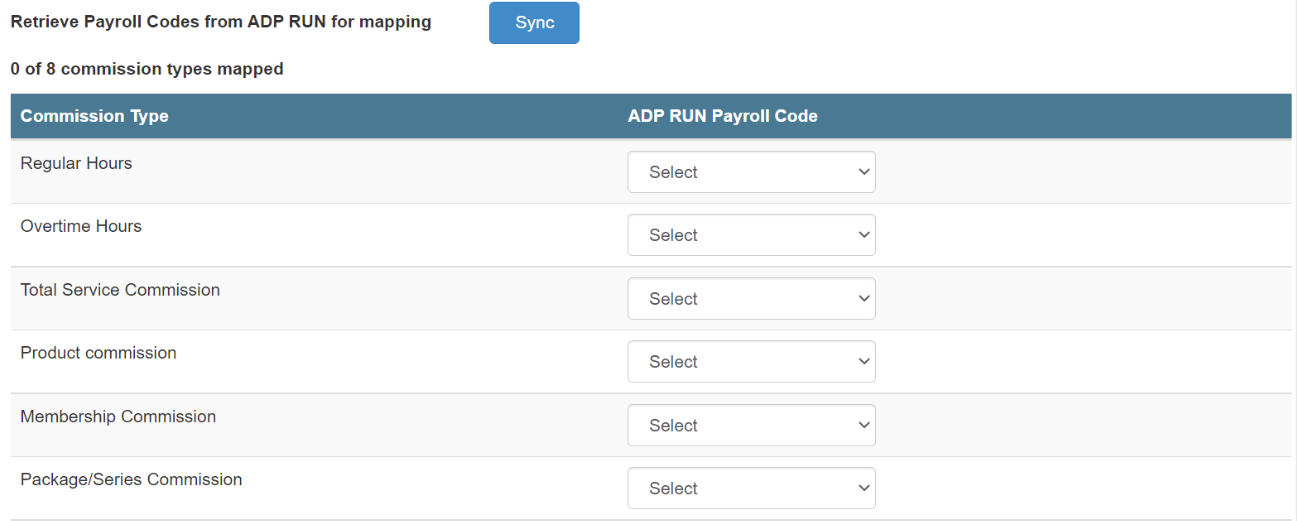Click the ADP RUN Payroll Code header
This screenshot has width=1297, height=521.
click(722, 116)
